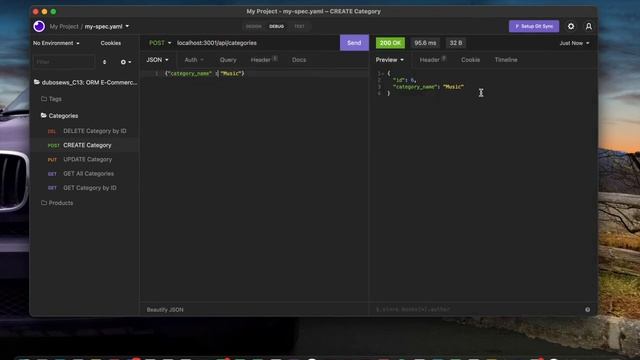Screen dimensions: 640x360
Task: Click the 32 B response size badge
Action: pos(456,43)
